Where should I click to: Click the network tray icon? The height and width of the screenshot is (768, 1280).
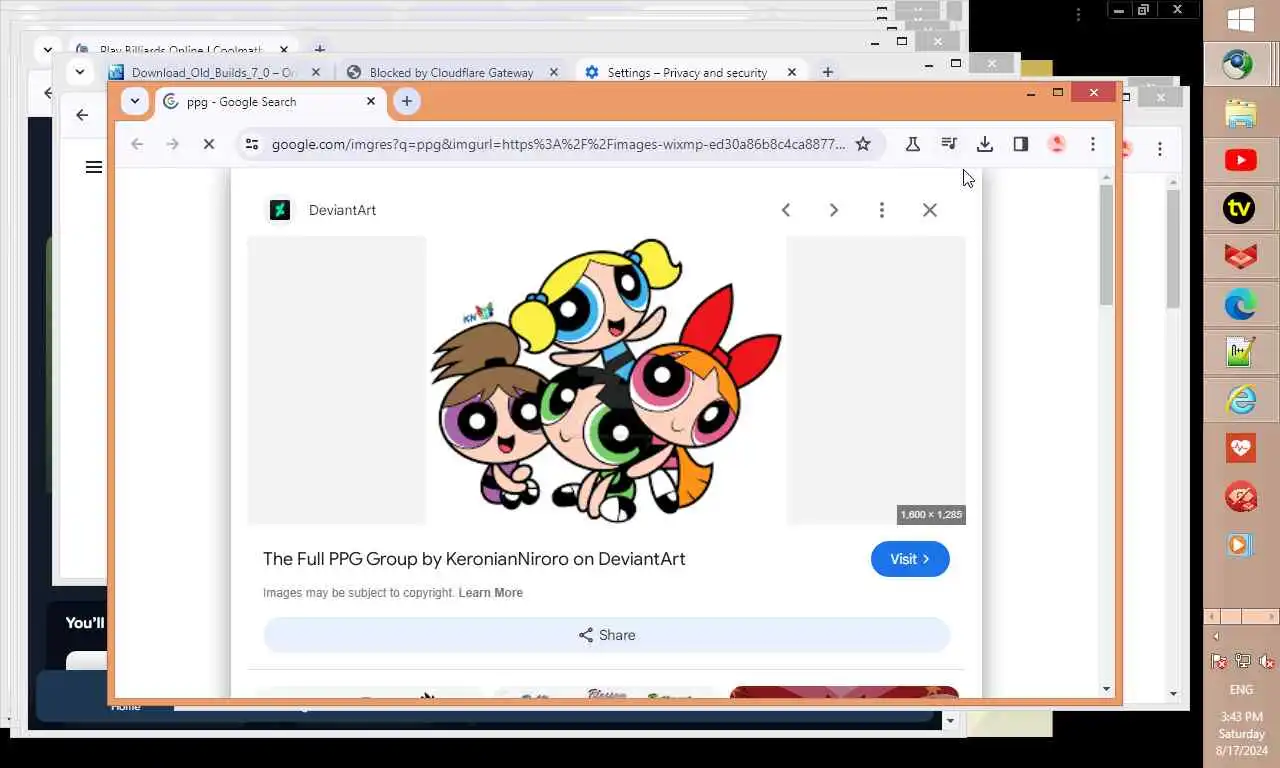pyautogui.click(x=1242, y=661)
